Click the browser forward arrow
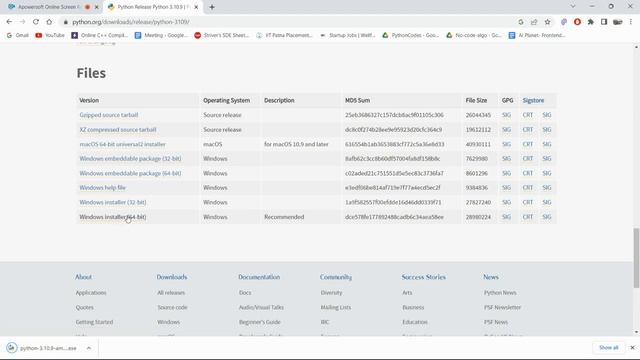Screen dimensions: 640x360 pyautogui.click(x=22, y=22)
